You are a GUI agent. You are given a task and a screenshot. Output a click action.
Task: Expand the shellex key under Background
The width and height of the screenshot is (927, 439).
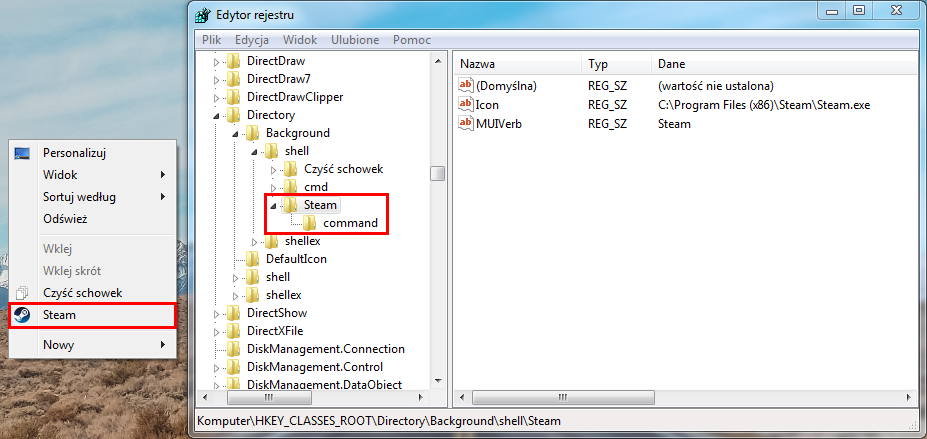point(254,242)
